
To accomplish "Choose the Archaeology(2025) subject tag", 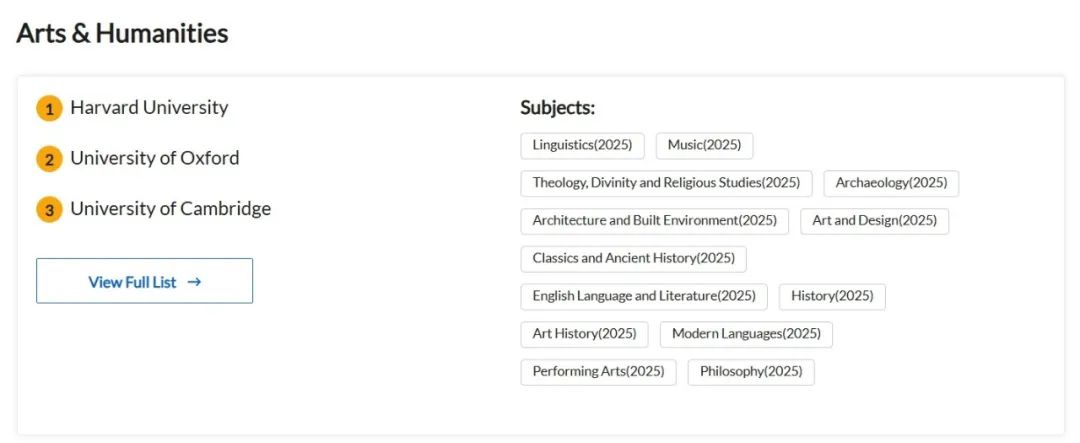I will click(x=891, y=183).
